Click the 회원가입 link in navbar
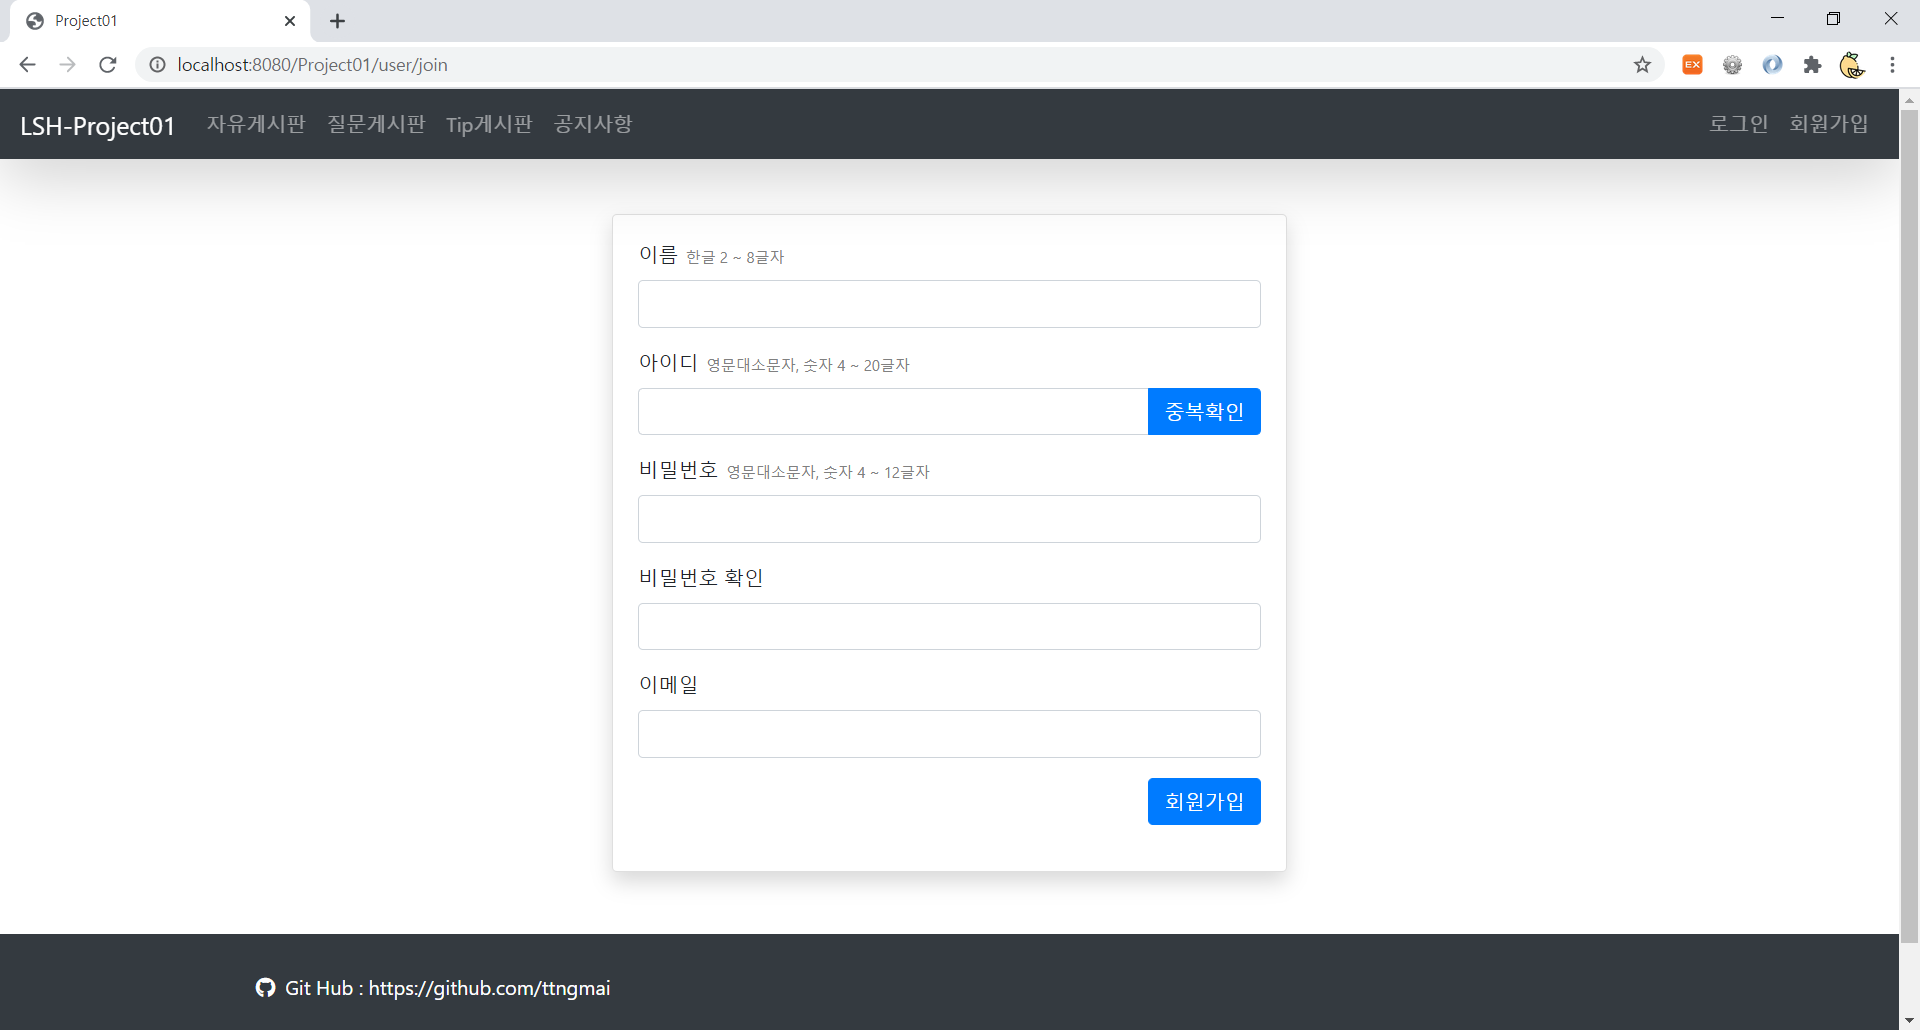1920x1030 pixels. click(1829, 124)
